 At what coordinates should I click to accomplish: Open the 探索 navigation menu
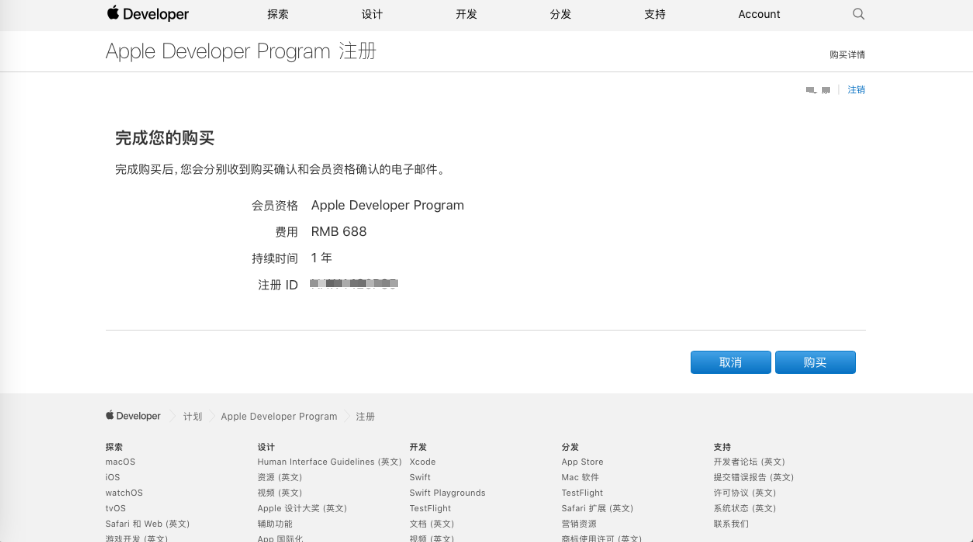[277, 14]
